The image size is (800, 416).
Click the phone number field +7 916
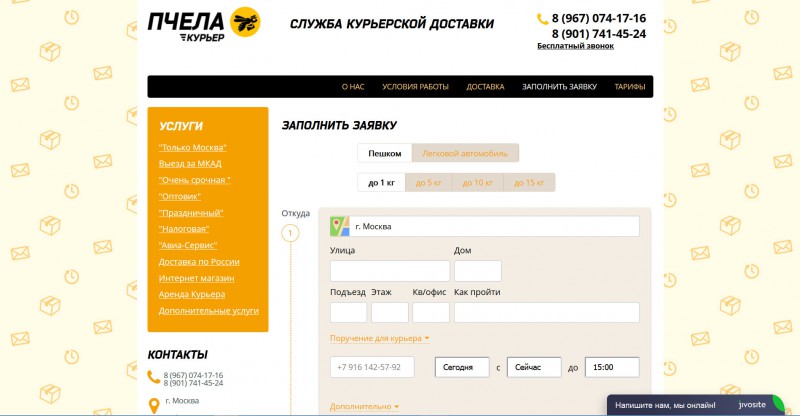point(372,367)
